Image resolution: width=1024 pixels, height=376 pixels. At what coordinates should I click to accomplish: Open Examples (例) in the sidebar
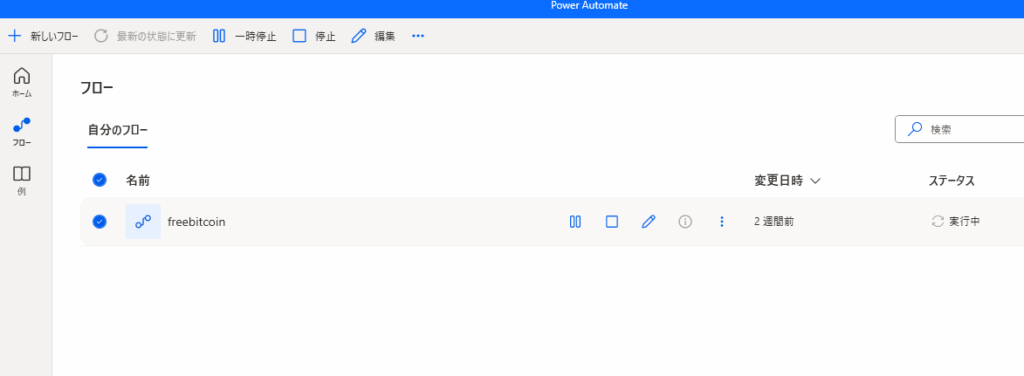[22, 181]
